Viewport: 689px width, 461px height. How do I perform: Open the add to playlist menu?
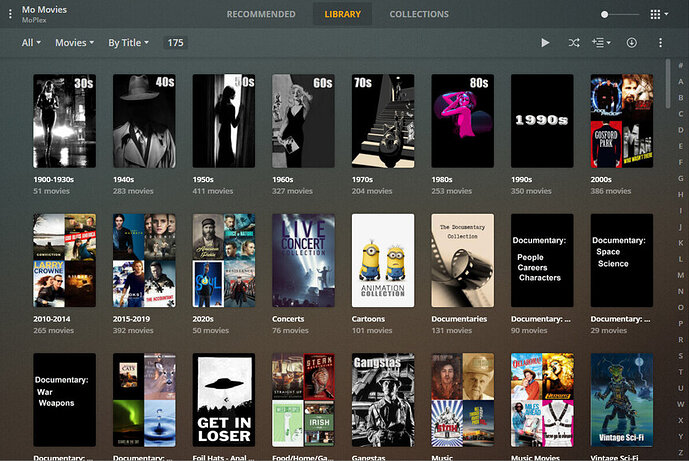[x=601, y=43]
